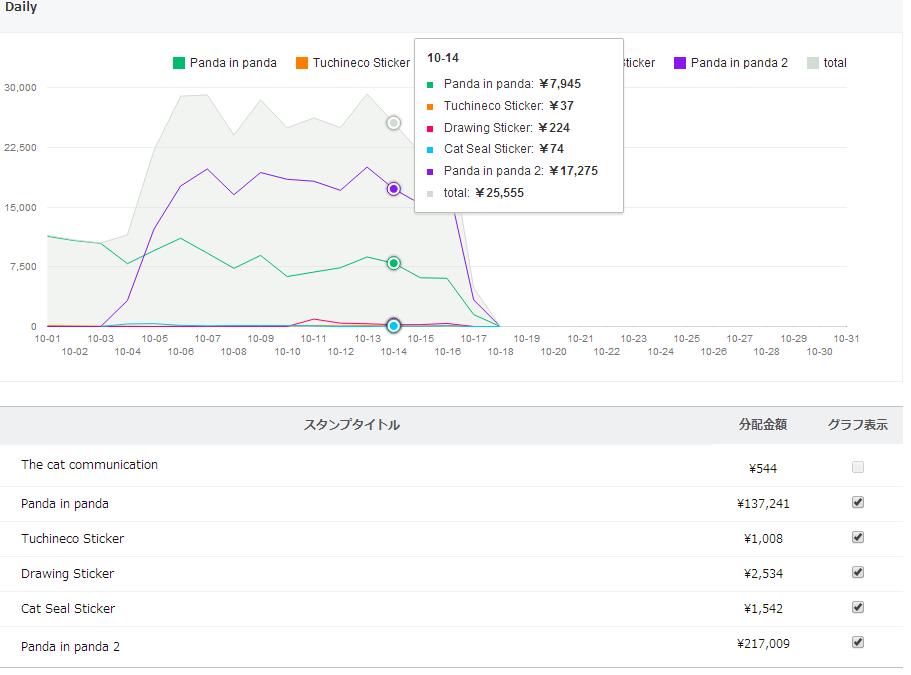Click the ¥217,009 amount in the table
Image resolution: width=911 pixels, height=675 pixels.
763,644
